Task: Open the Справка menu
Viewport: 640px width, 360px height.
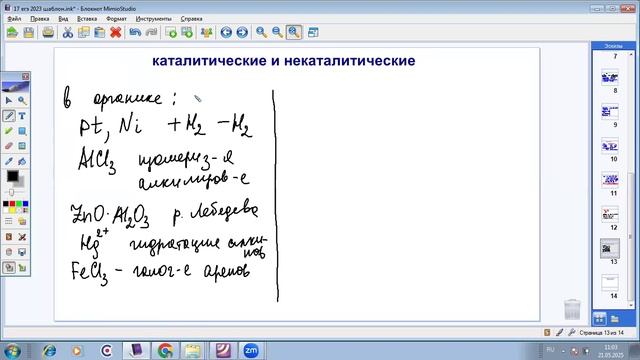Action: tap(191, 19)
